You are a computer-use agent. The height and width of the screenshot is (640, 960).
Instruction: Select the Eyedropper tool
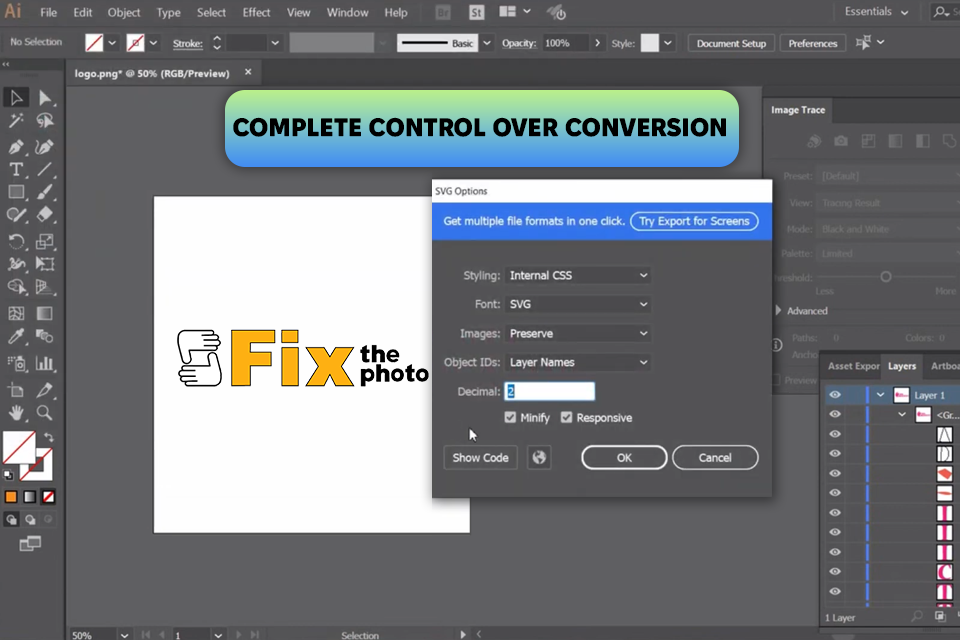click(x=17, y=336)
